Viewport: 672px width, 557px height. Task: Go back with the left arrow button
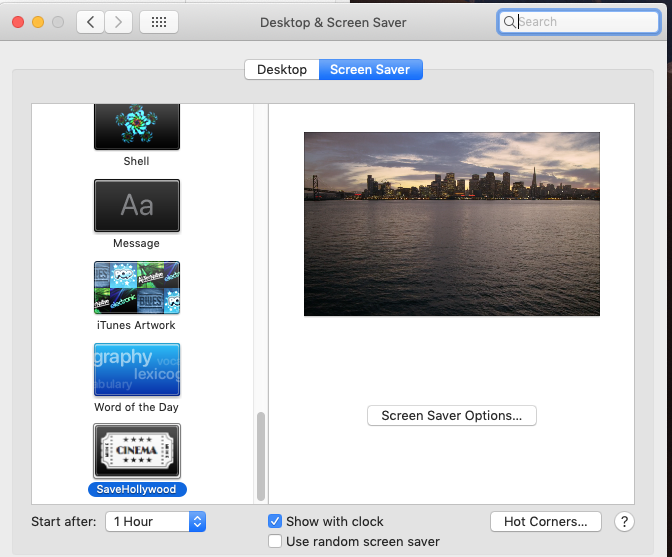tap(91, 21)
